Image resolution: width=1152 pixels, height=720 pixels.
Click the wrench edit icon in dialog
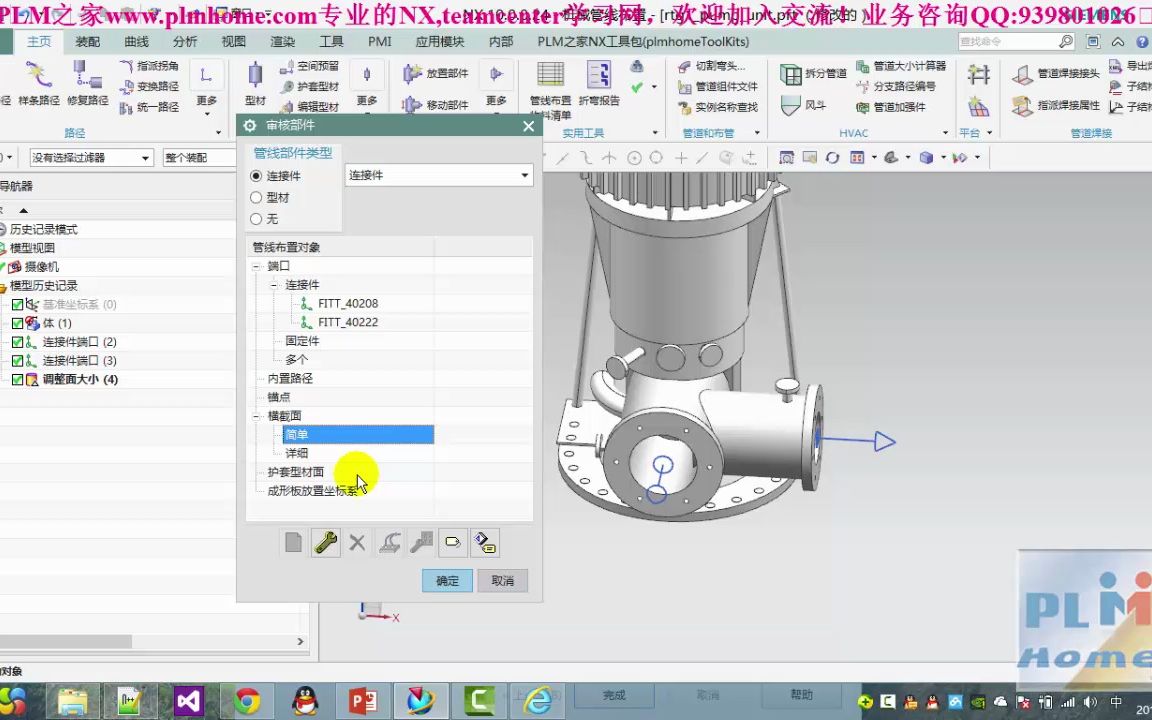(325, 543)
